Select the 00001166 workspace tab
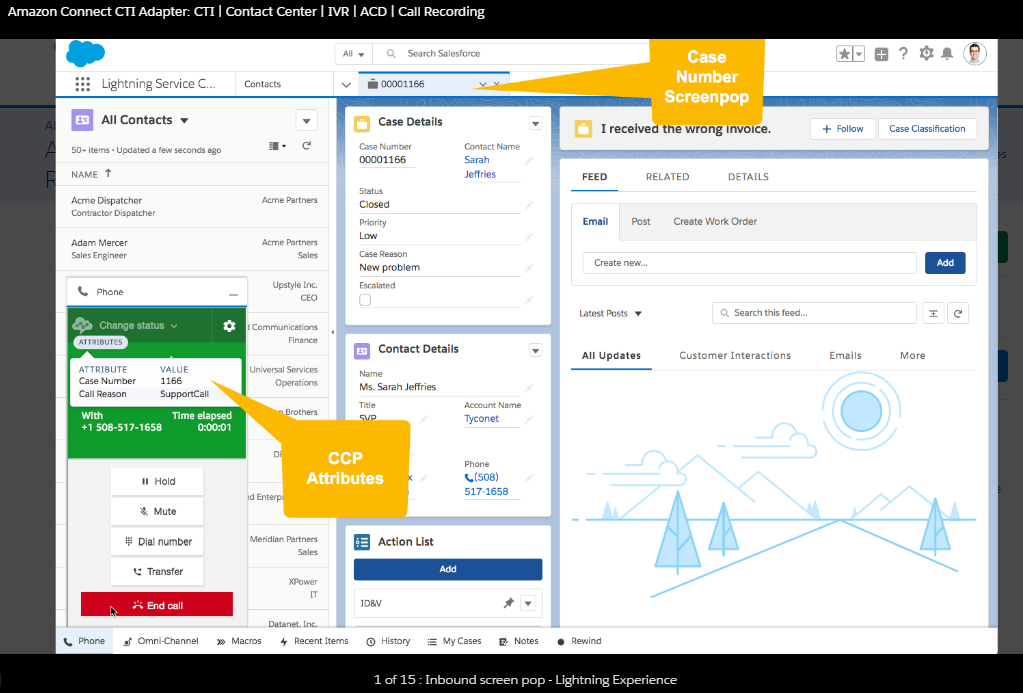This screenshot has width=1023, height=693. 403,84
